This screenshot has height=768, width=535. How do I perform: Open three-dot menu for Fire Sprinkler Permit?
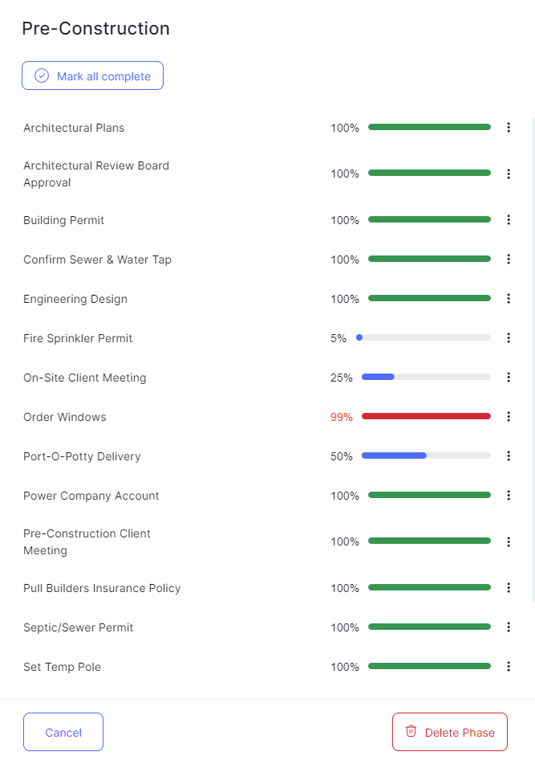click(x=509, y=338)
